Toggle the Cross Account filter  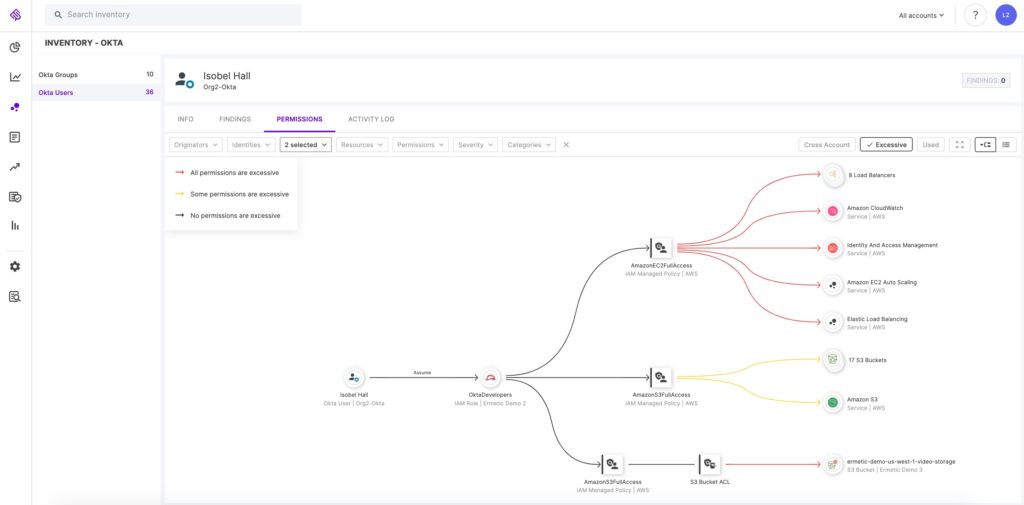click(827, 144)
